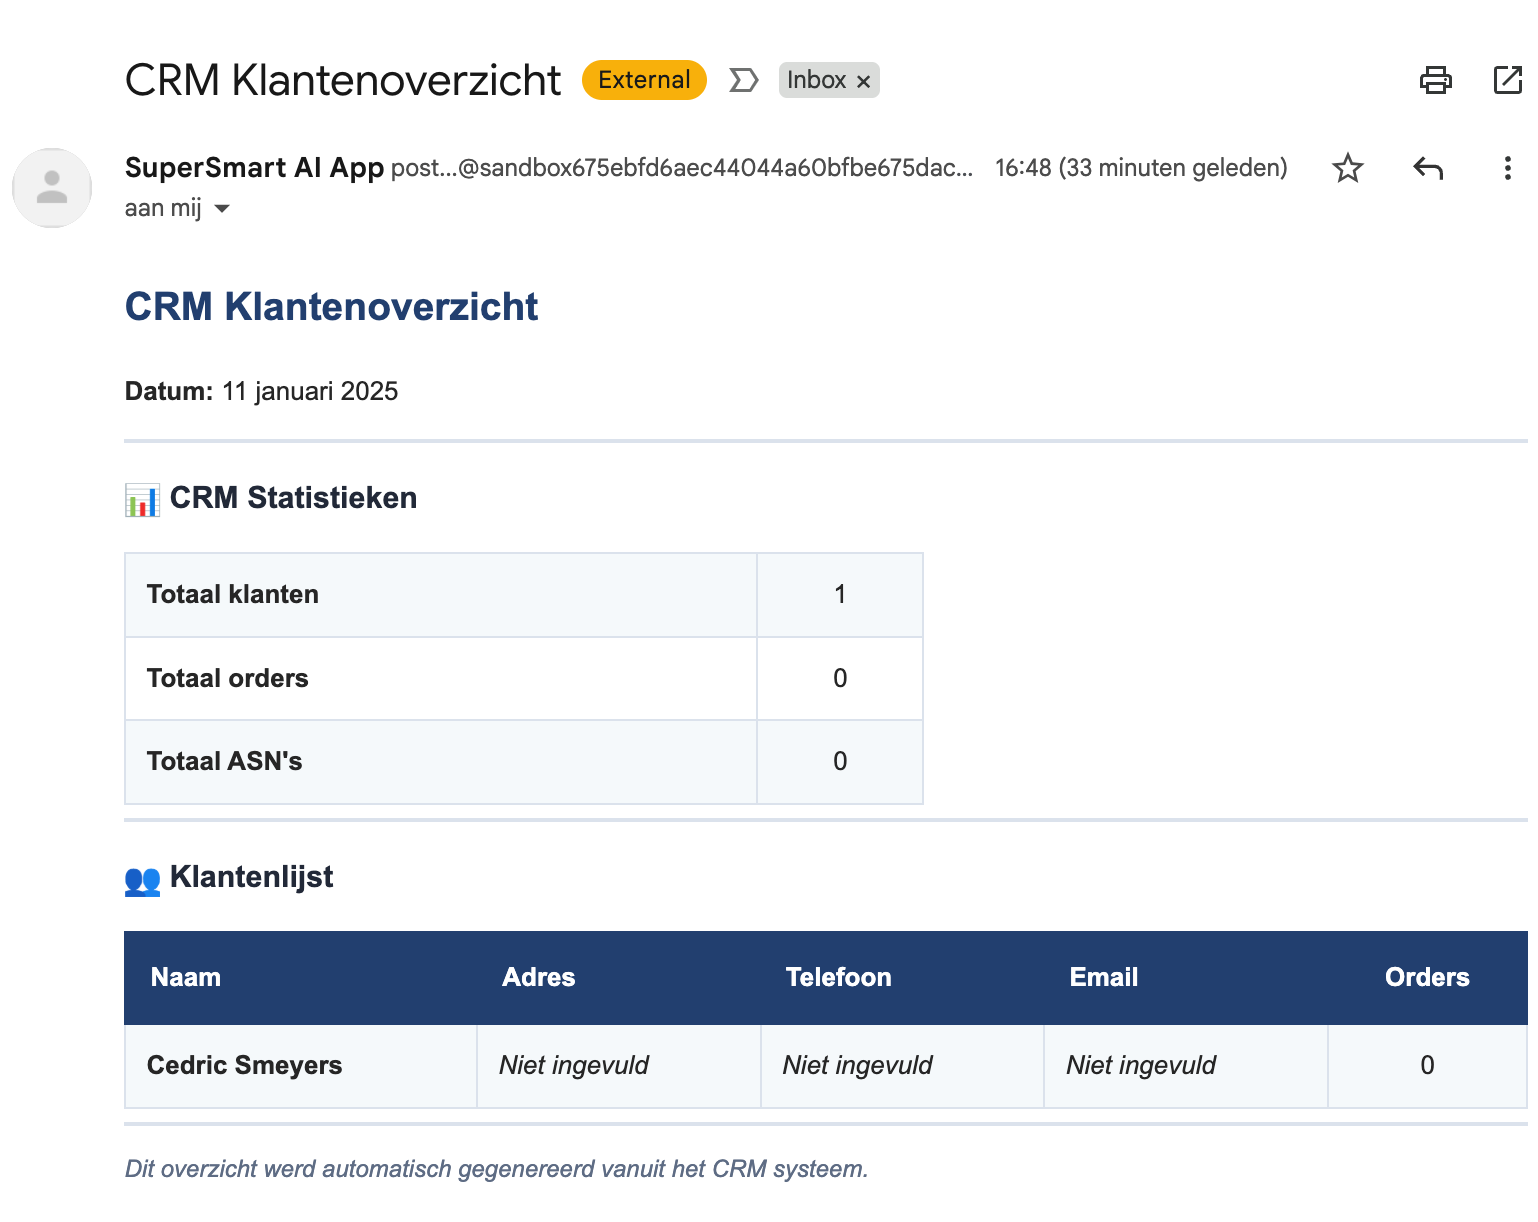Star this email
Viewport: 1538px width, 1222px height.
(x=1347, y=168)
